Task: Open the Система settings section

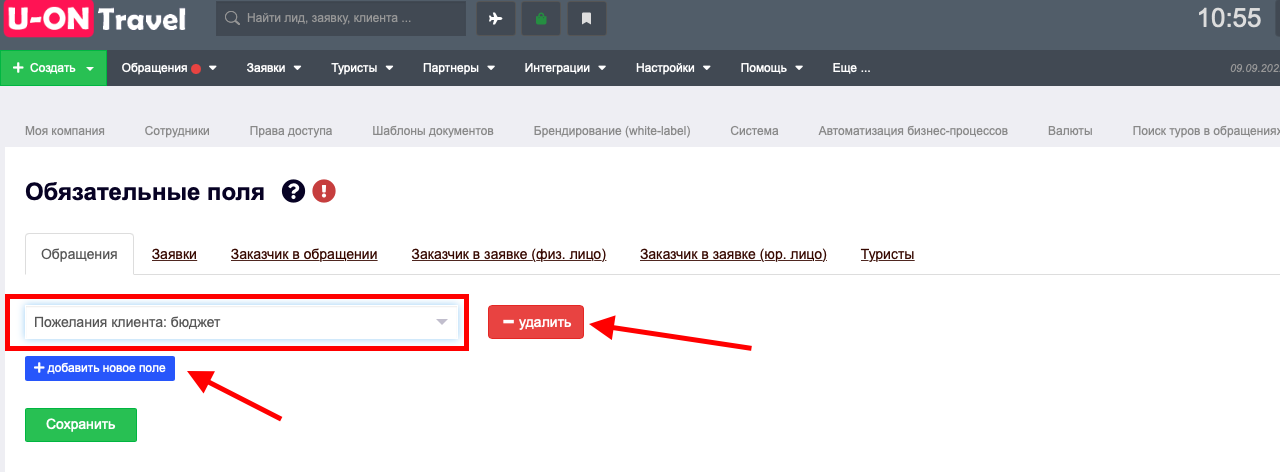Action: [x=754, y=131]
